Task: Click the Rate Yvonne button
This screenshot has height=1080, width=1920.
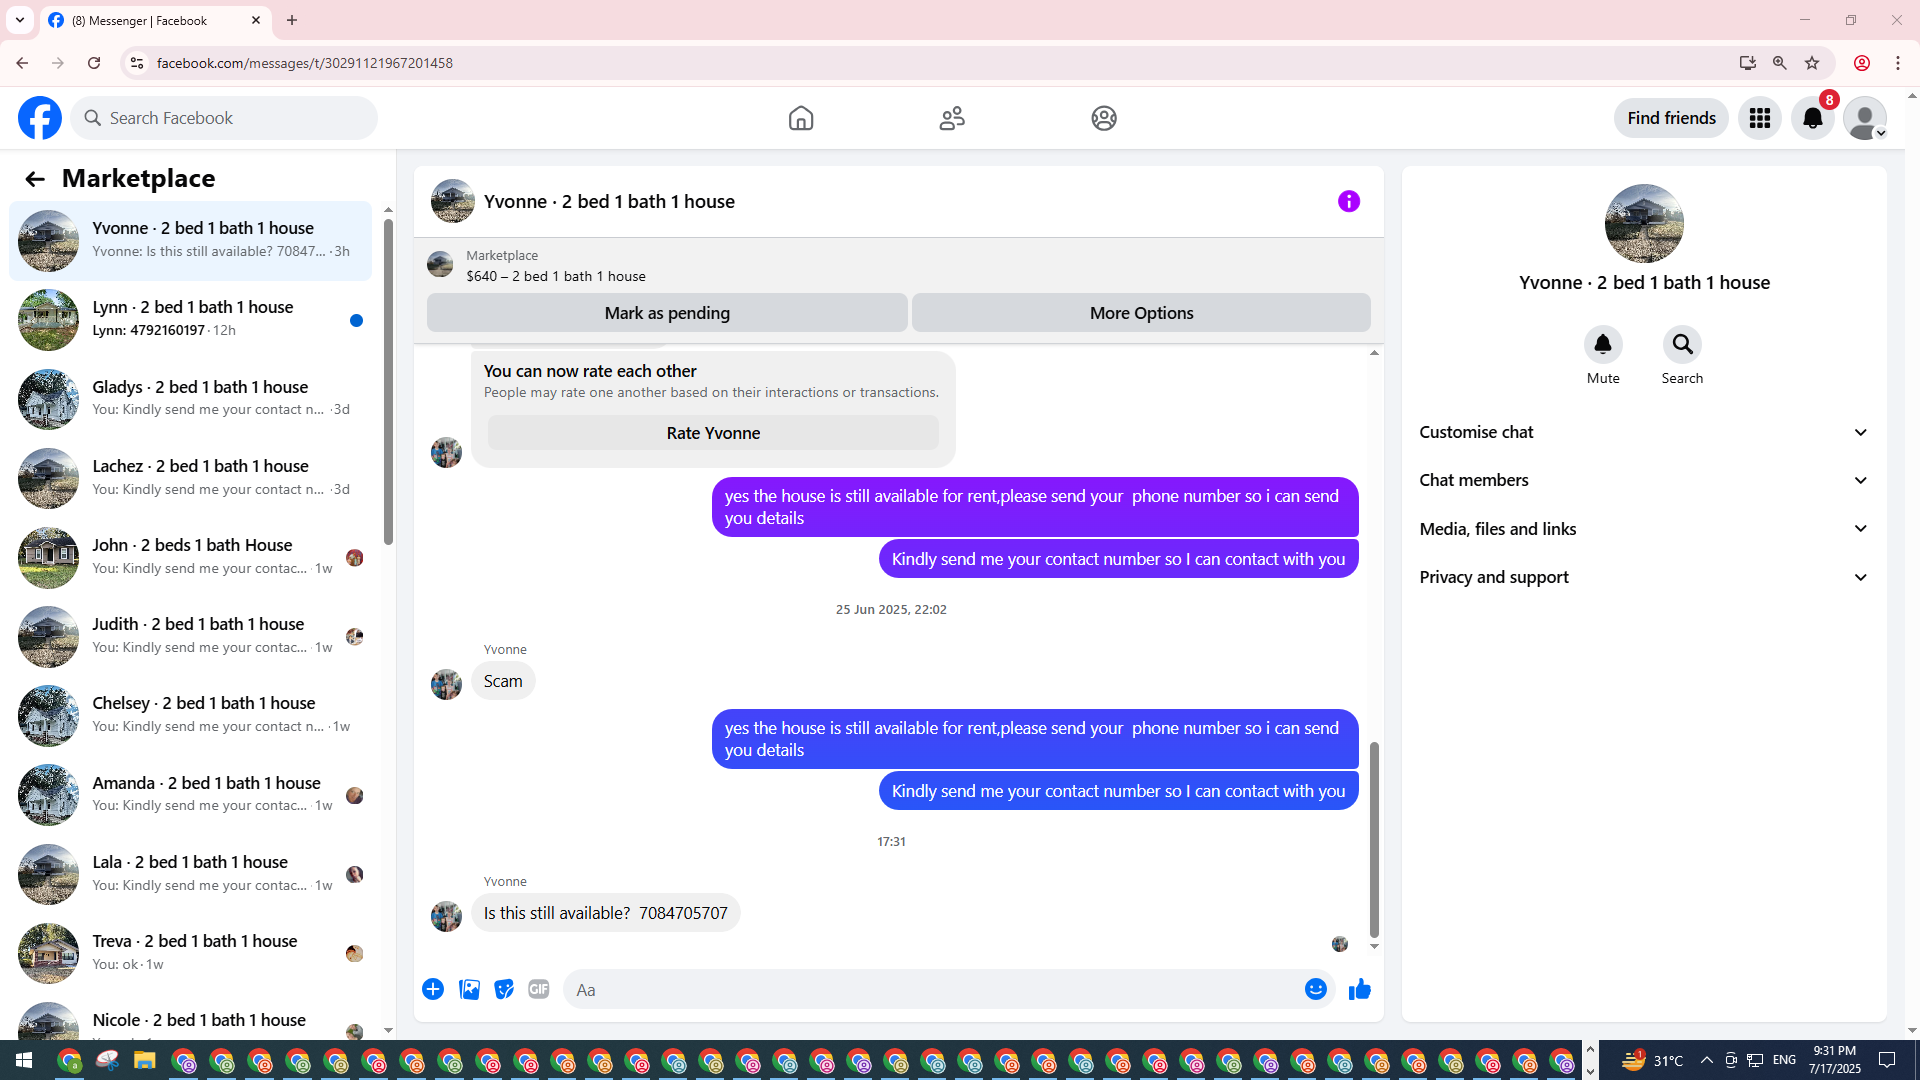Action: tap(713, 433)
